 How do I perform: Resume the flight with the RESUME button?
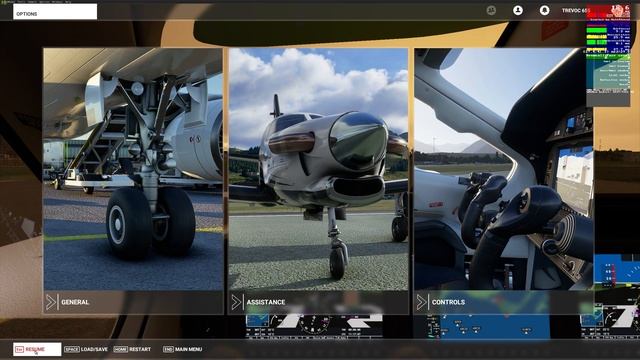tap(37, 349)
